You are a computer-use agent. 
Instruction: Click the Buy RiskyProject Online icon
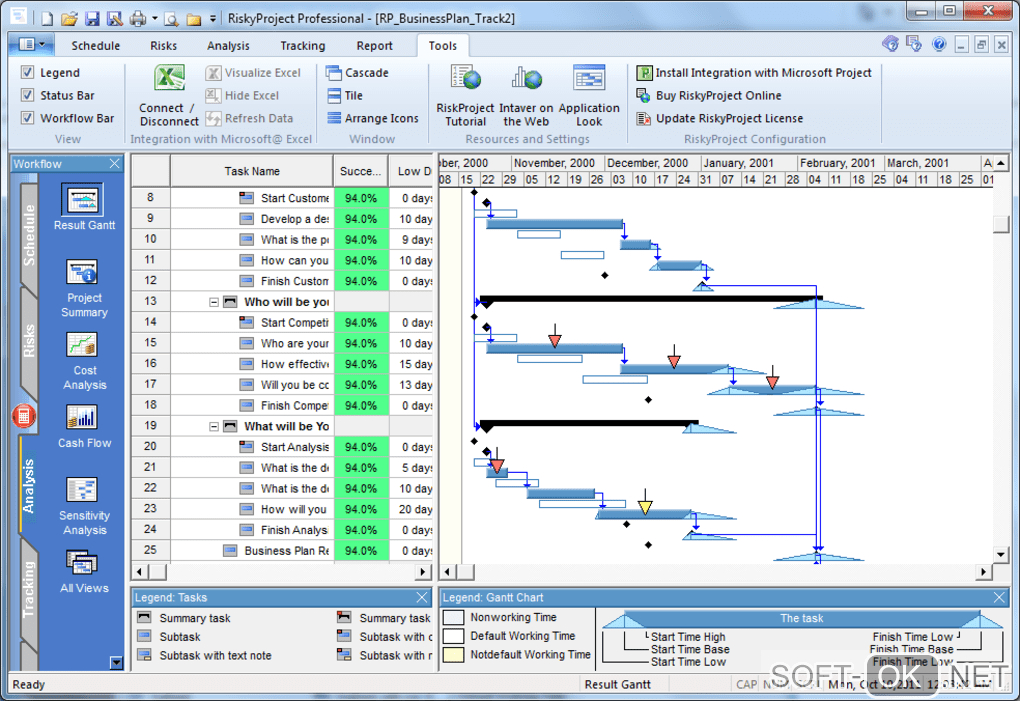coord(644,96)
